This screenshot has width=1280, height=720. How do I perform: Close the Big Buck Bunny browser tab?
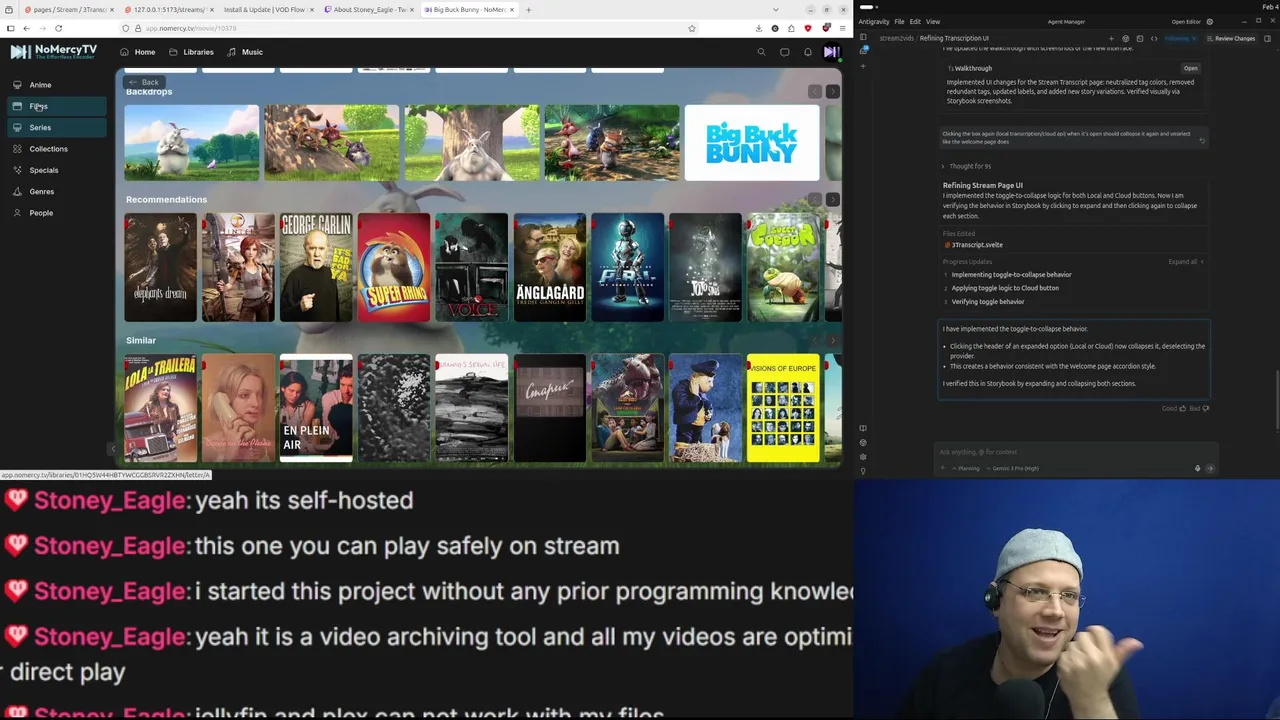coord(511,9)
